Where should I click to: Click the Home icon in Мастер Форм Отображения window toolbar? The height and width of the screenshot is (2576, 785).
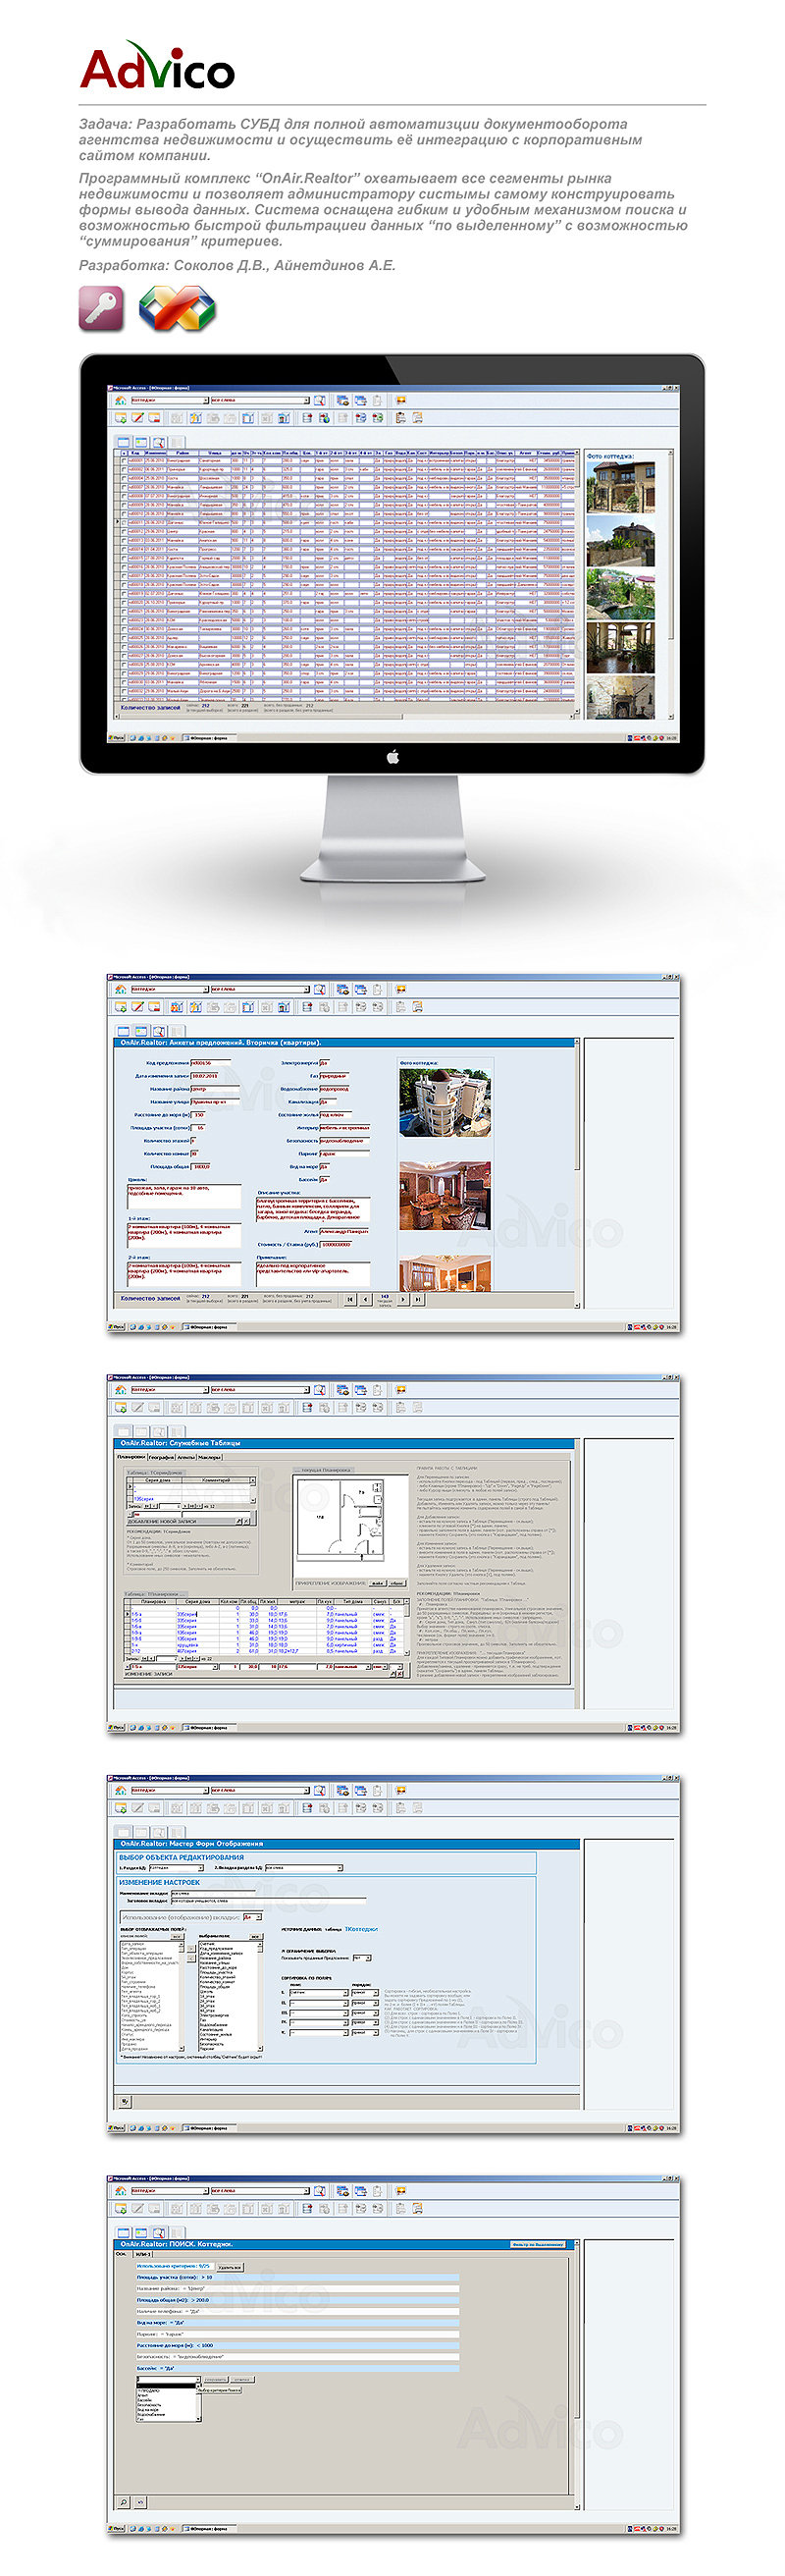[x=120, y=1790]
